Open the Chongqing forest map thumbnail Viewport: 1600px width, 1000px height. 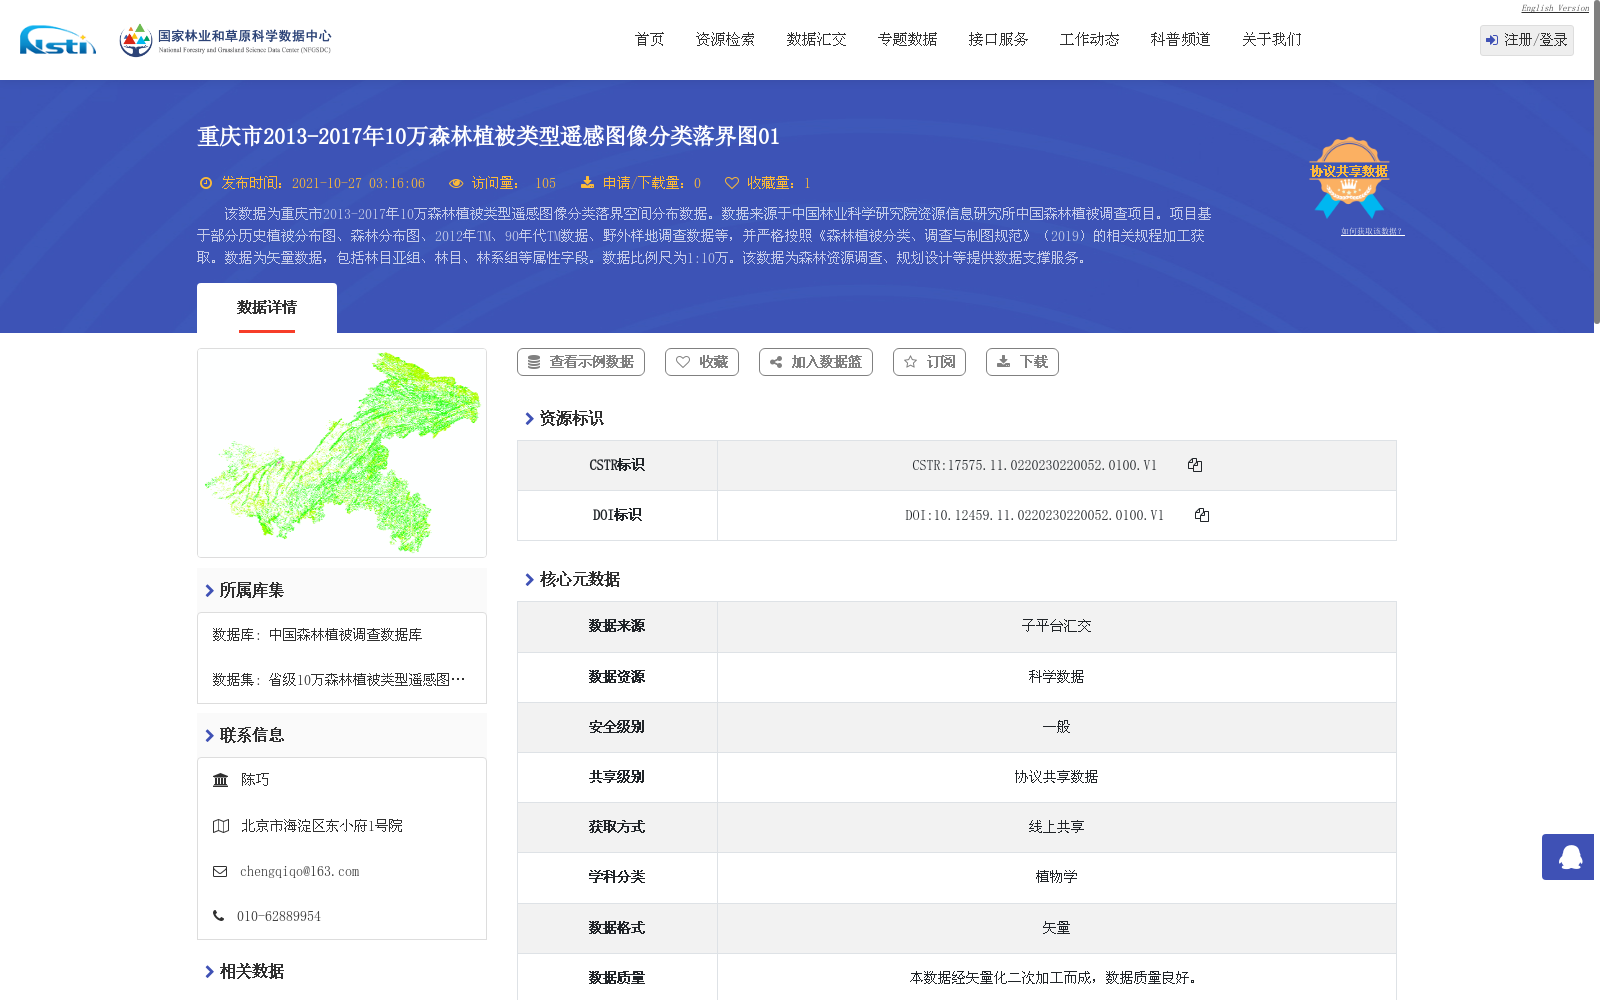(x=342, y=453)
